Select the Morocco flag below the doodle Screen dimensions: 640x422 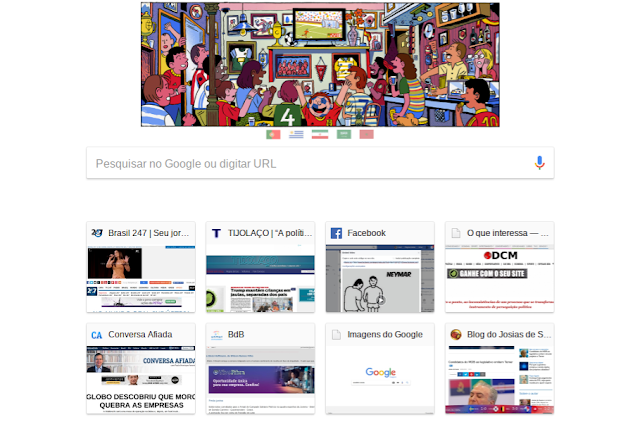point(367,134)
